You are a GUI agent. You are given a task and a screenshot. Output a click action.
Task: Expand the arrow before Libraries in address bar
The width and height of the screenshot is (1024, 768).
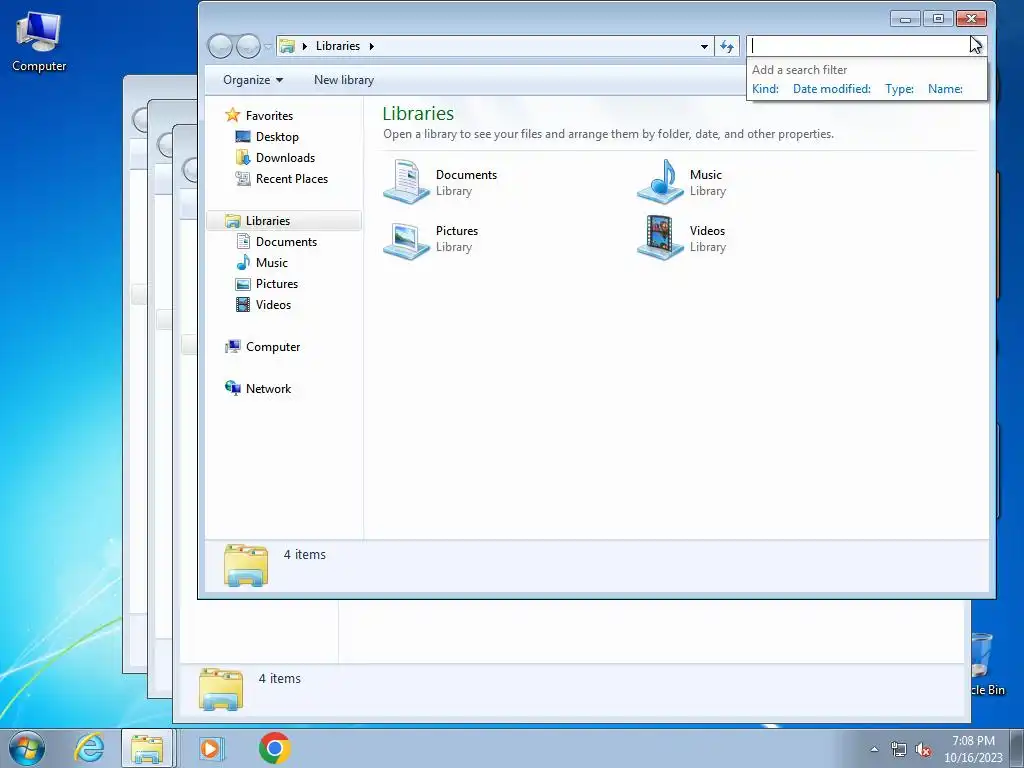tap(304, 46)
